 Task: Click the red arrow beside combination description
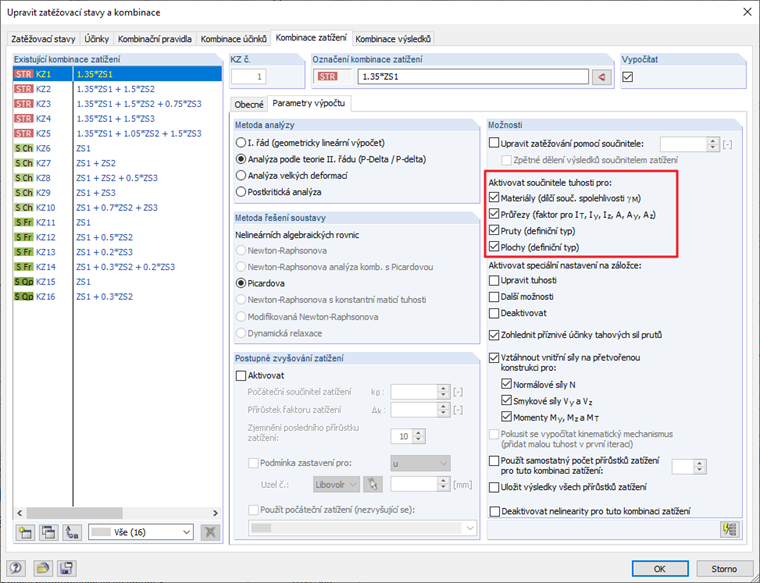pos(602,77)
